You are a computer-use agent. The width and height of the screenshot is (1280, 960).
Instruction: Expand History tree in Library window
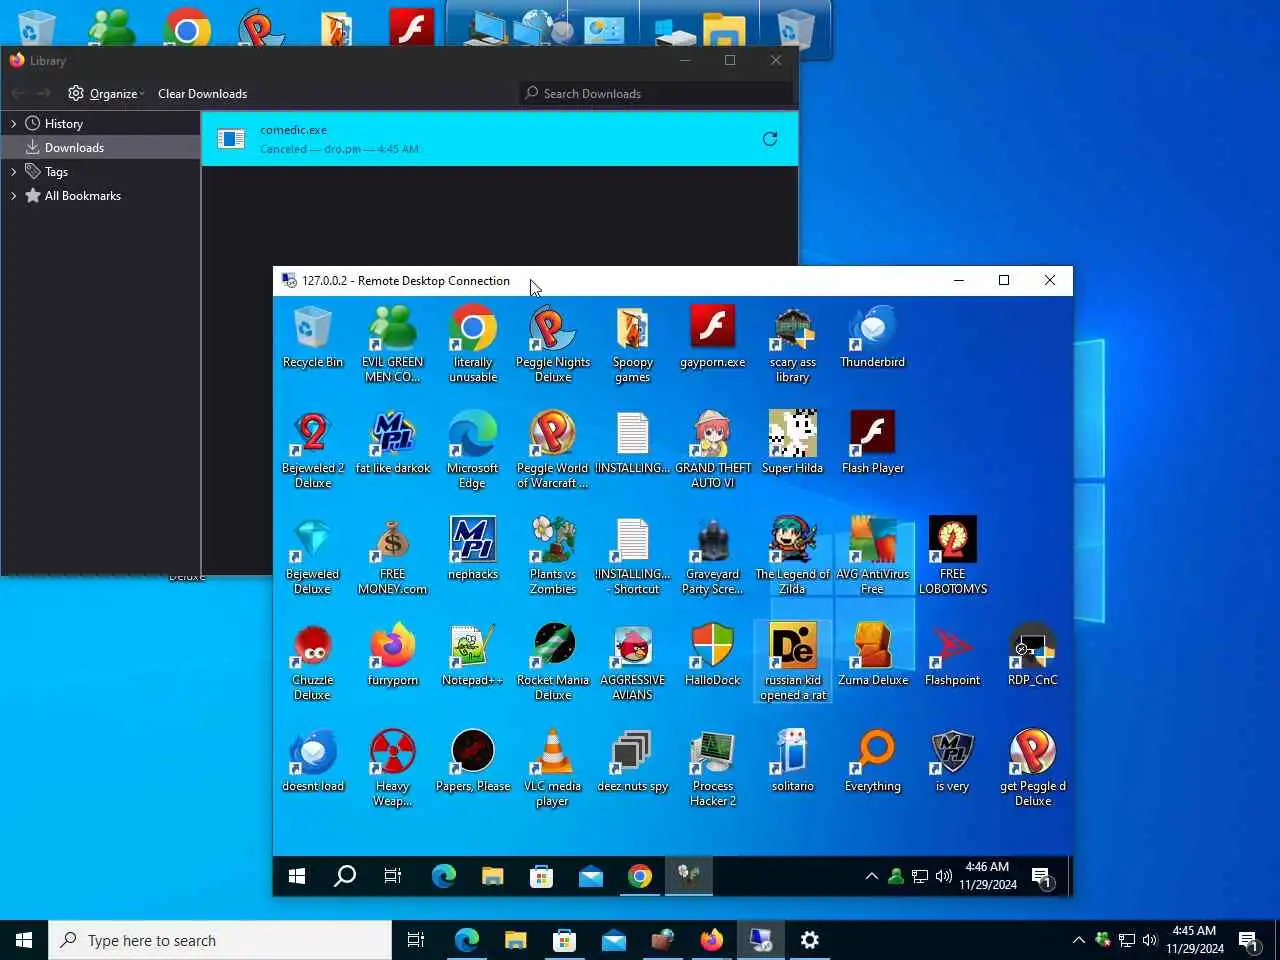pos(13,124)
